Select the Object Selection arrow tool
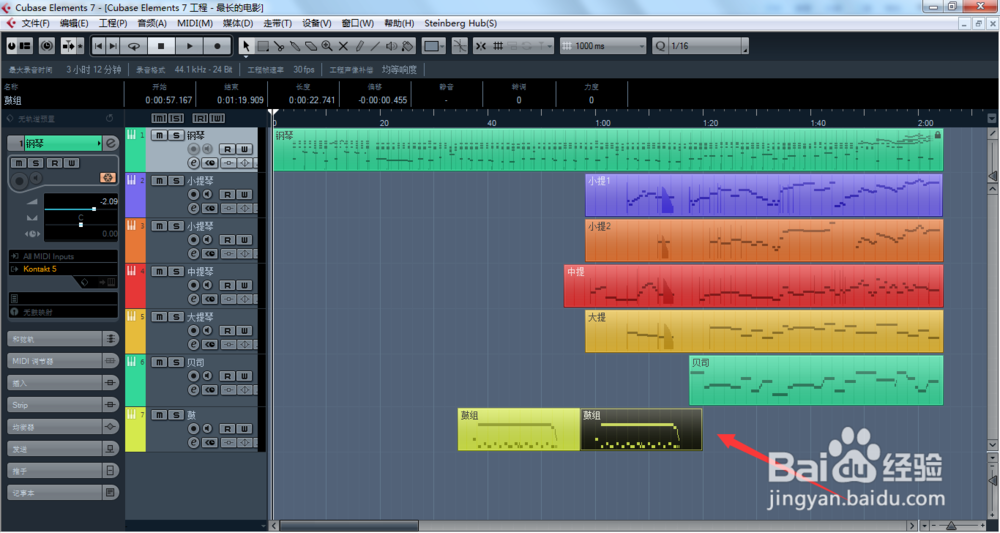Viewport: 1000px width, 533px height. 246,46
